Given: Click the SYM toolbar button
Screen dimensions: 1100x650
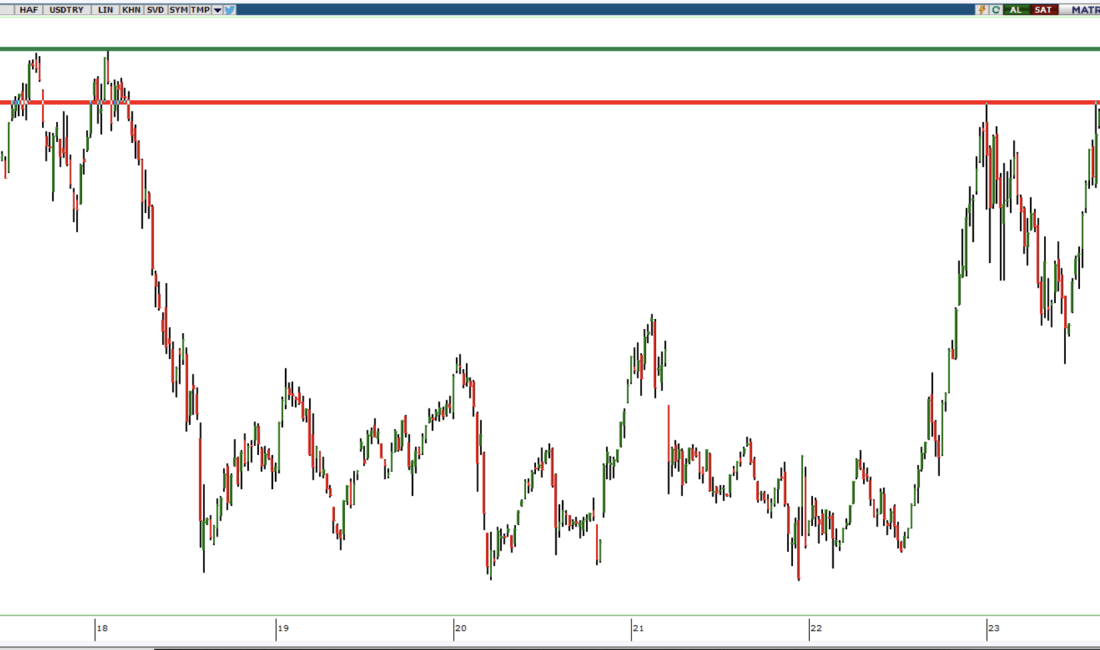Looking at the screenshot, I should point(178,9).
